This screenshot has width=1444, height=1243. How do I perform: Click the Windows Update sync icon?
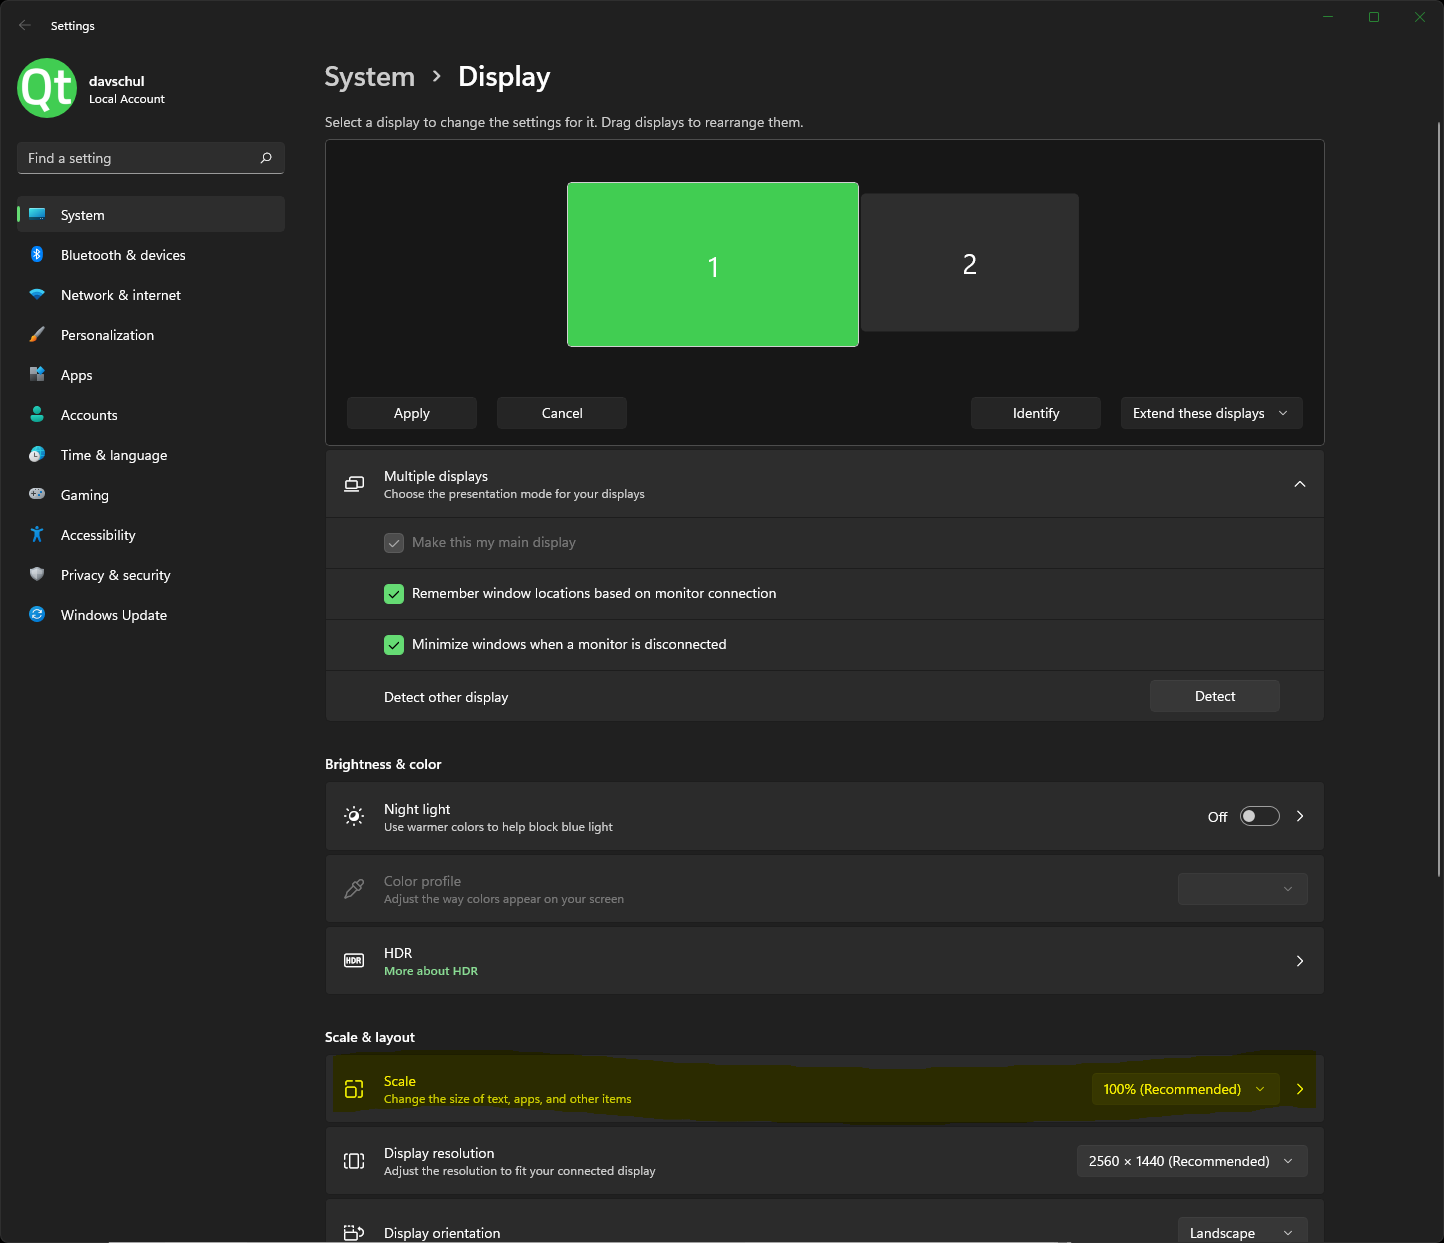37,615
